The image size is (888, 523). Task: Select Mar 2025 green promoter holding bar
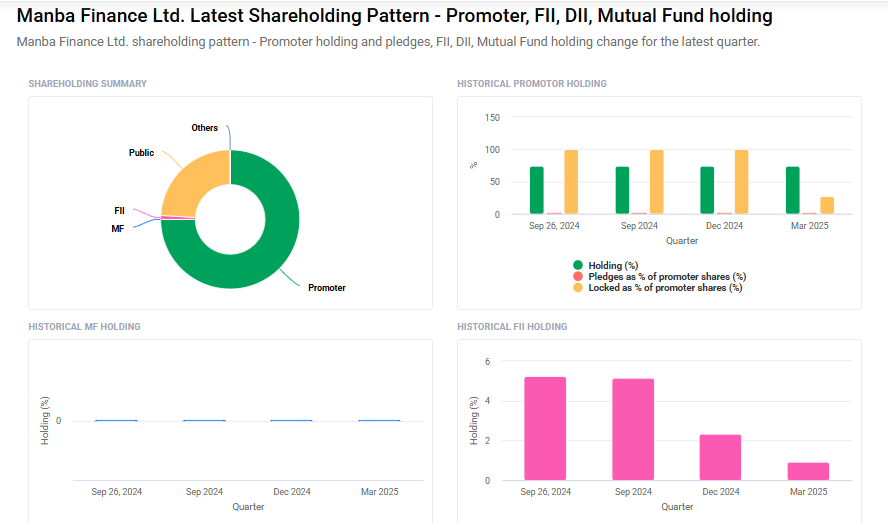[793, 190]
